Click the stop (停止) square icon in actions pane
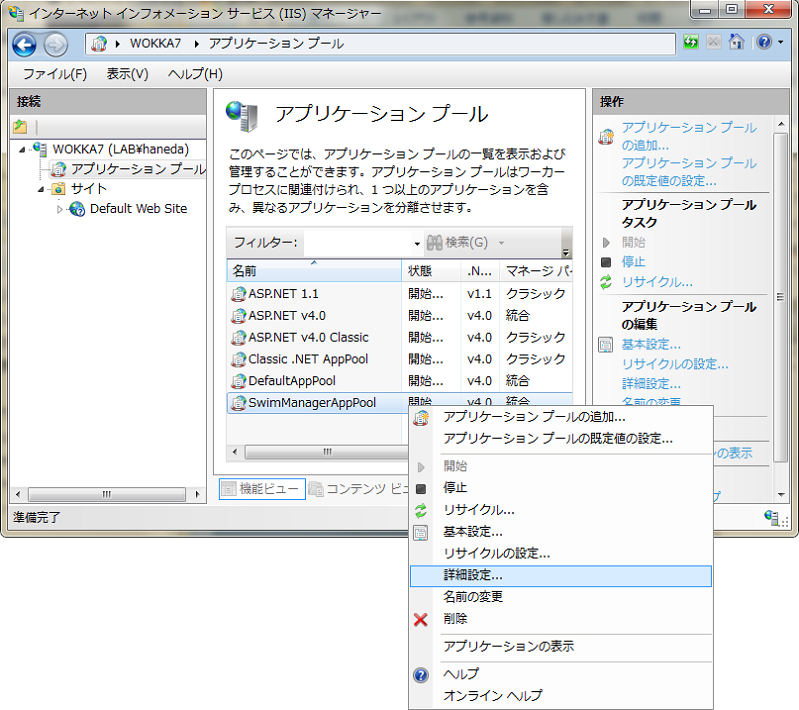This screenshot has height=710, width=799. pyautogui.click(x=606, y=262)
